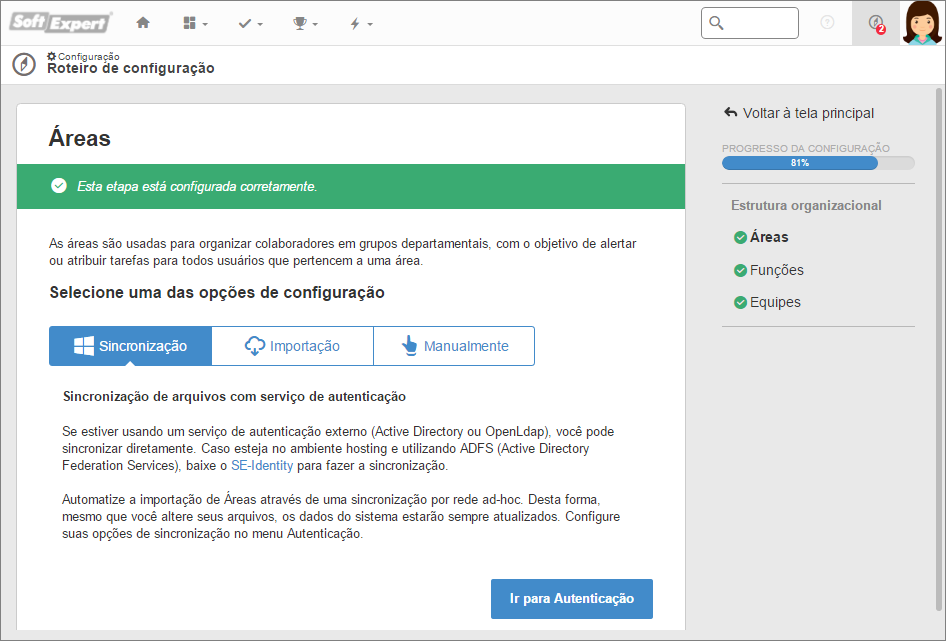This screenshot has height=641, width=946.
Task: Click the compass icon beside Roteiro de configuração
Action: pos(24,64)
